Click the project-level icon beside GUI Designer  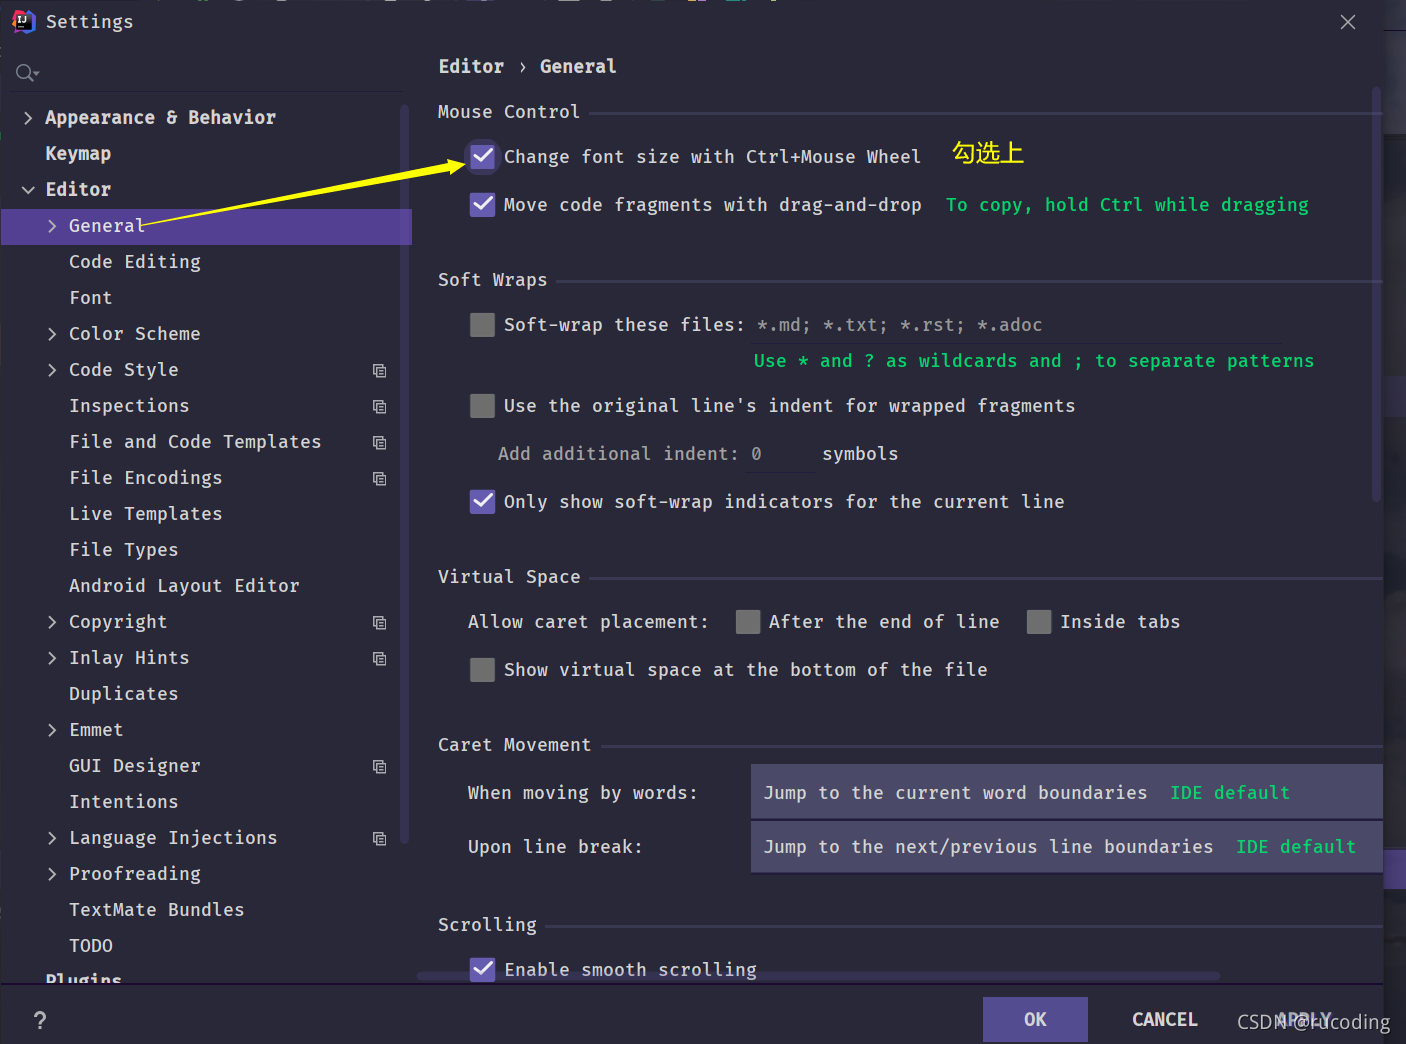[x=380, y=766]
